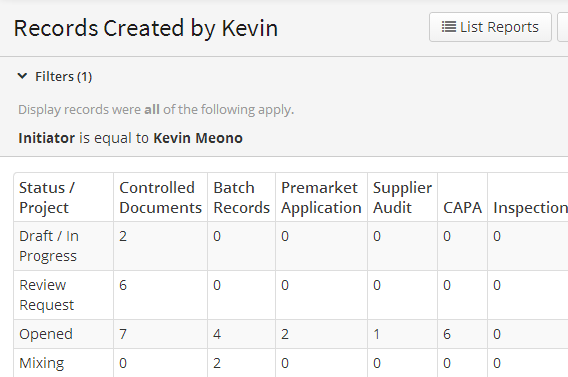Select the Premarket Application column header
568x377 pixels.
[321, 198]
